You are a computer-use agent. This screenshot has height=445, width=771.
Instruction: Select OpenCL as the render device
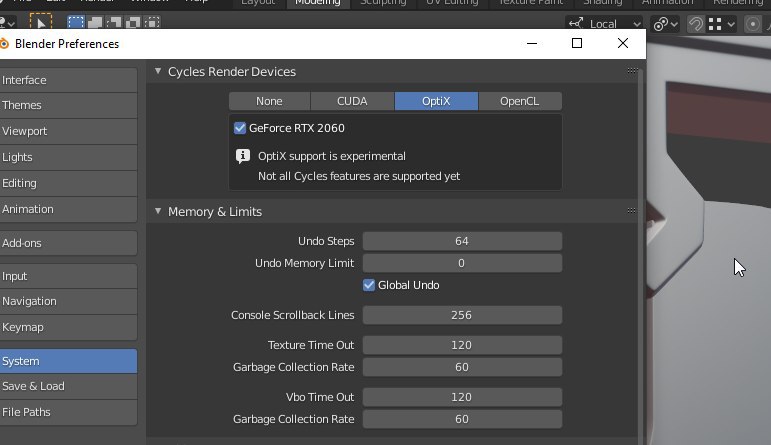tap(520, 101)
